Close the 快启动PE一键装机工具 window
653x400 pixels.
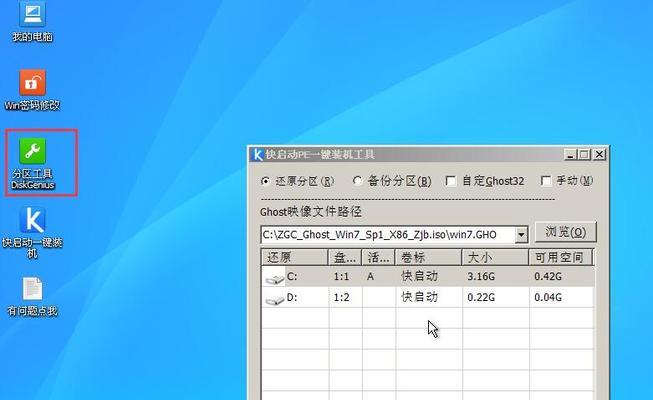(599, 155)
